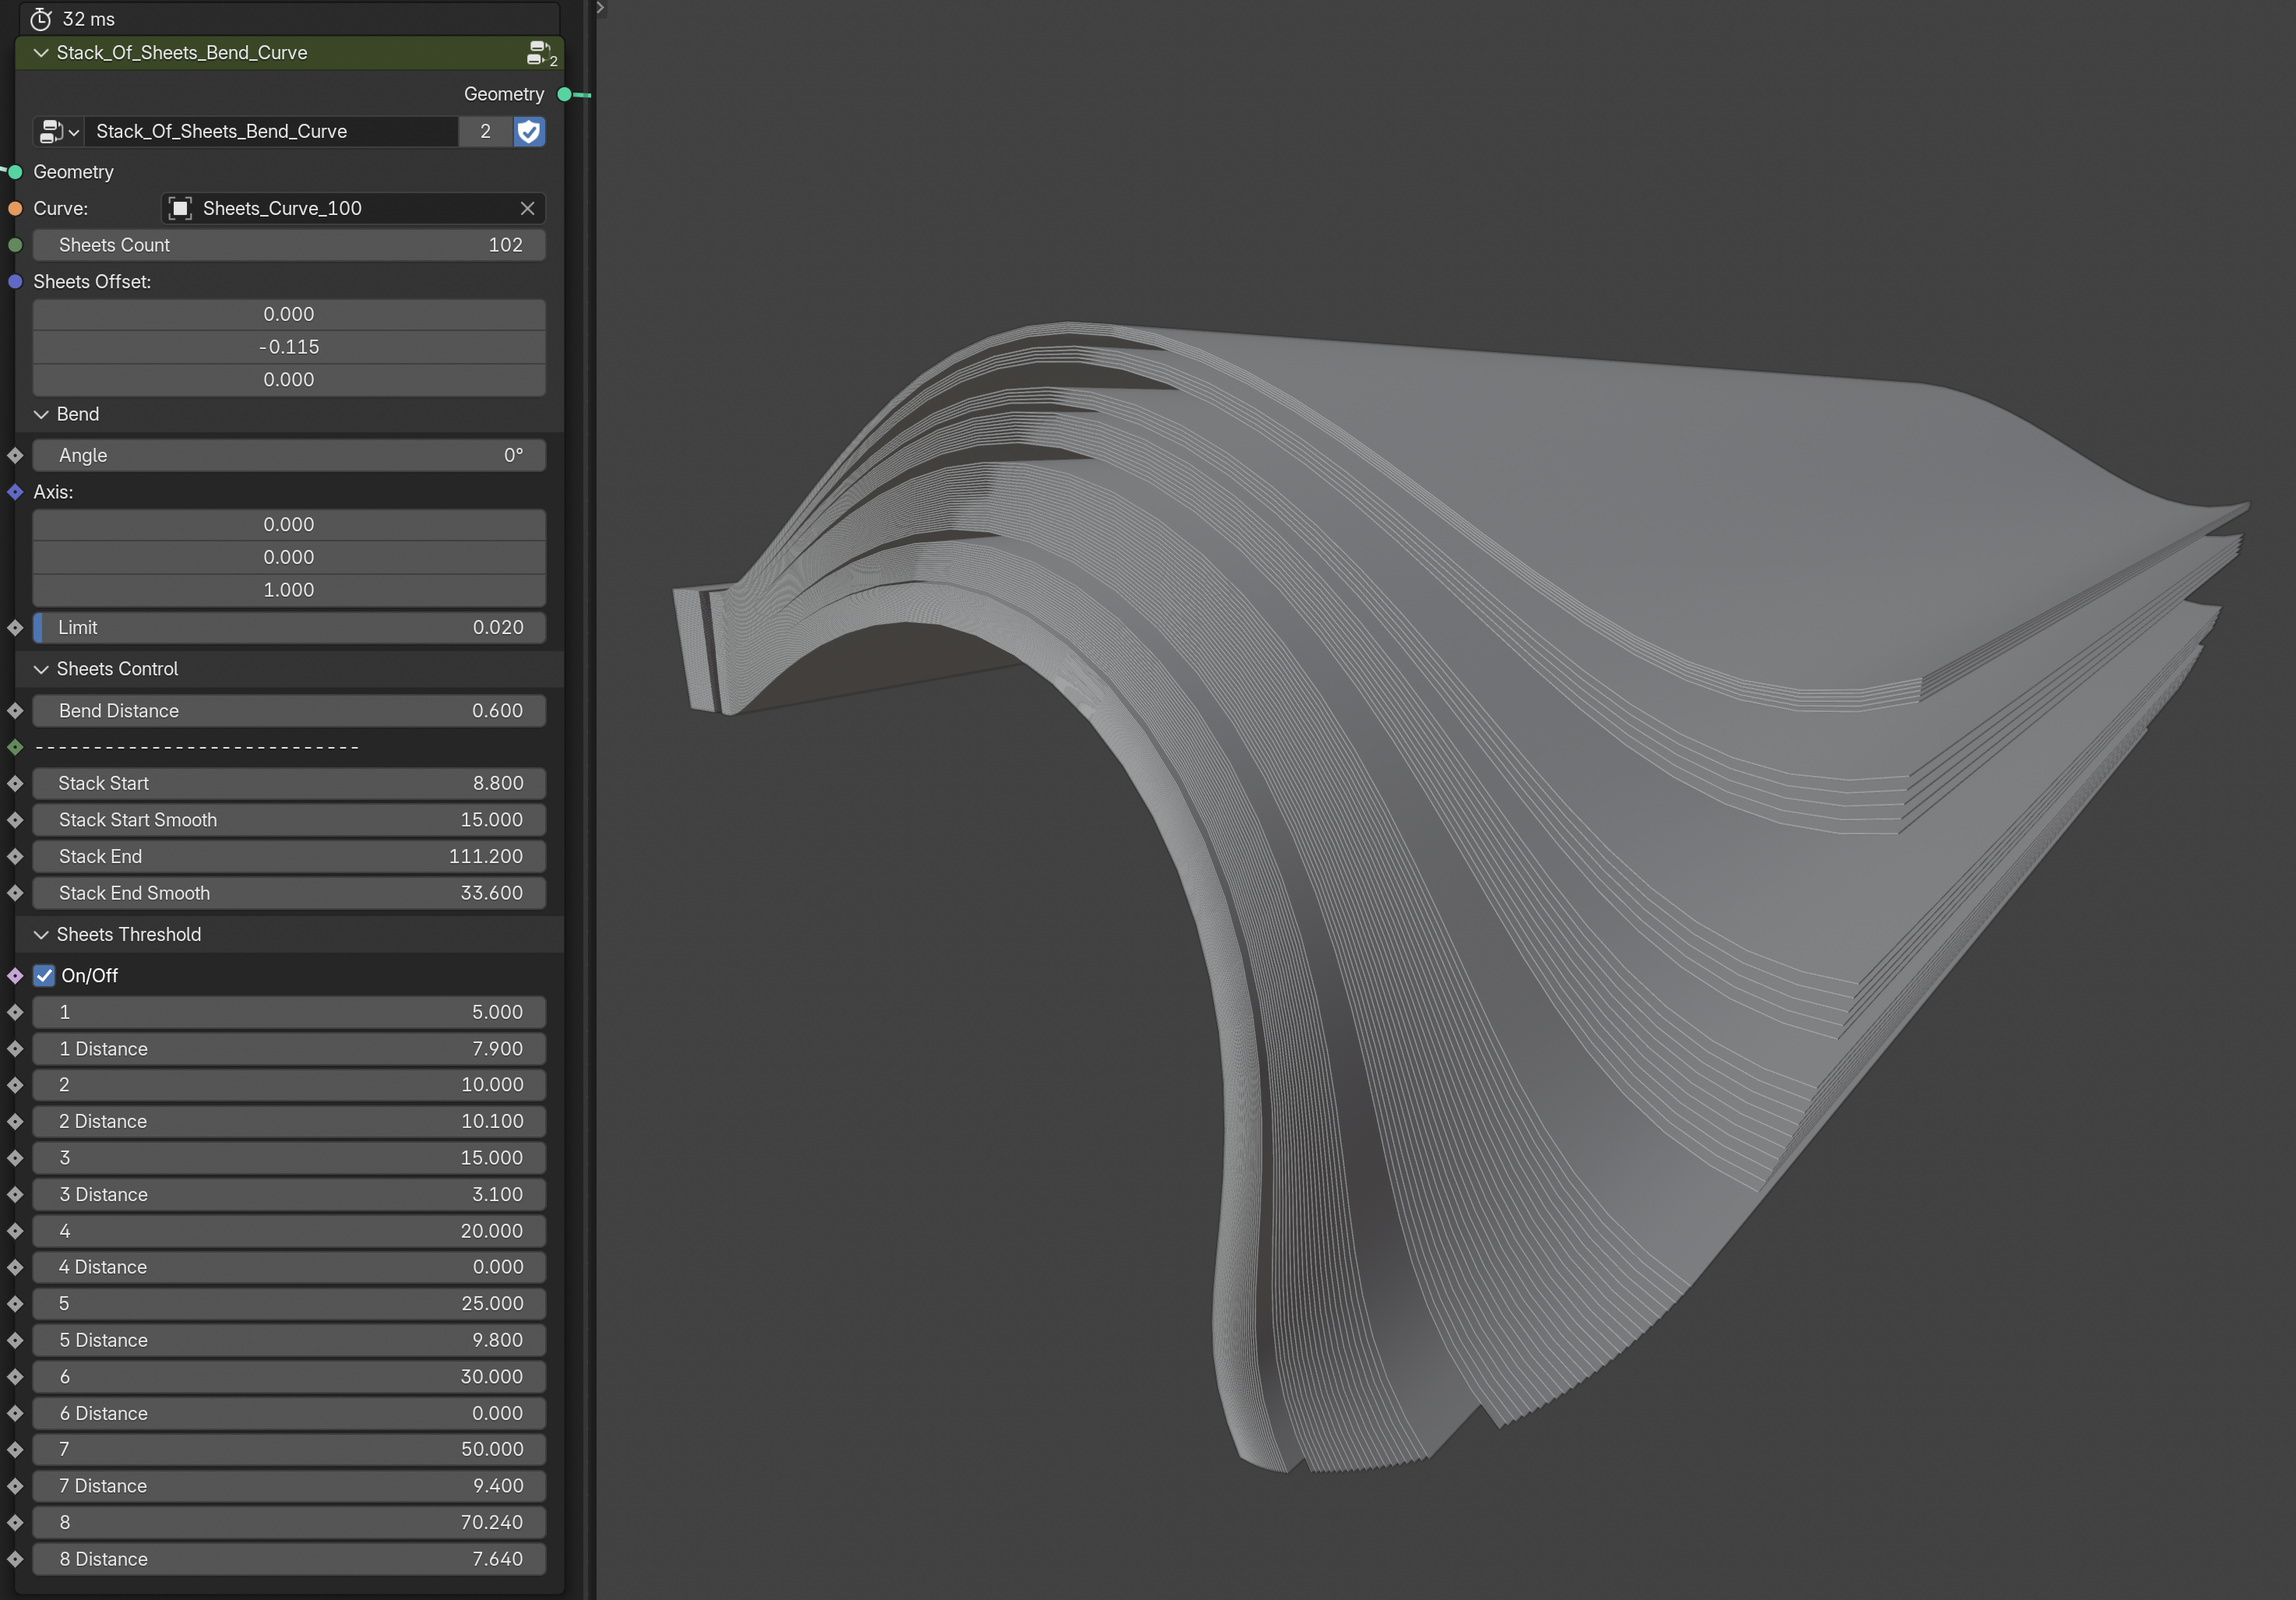
Task: Click the node group icon in header
Action: 540,53
